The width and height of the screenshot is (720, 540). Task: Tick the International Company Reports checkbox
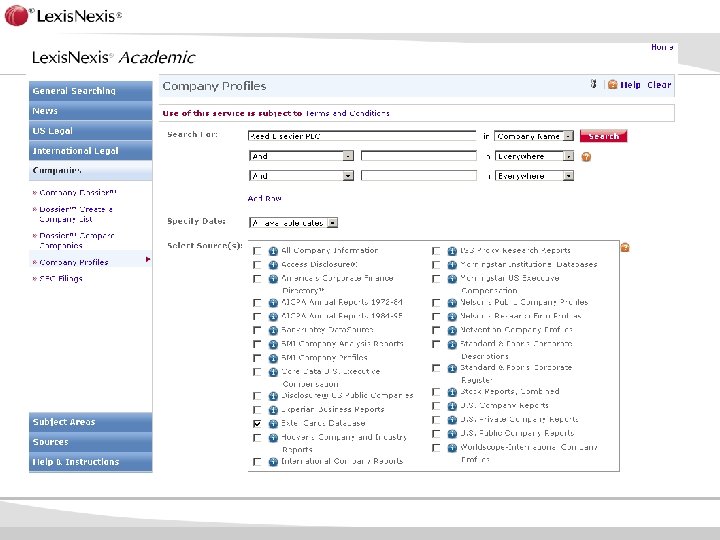[x=257, y=462]
